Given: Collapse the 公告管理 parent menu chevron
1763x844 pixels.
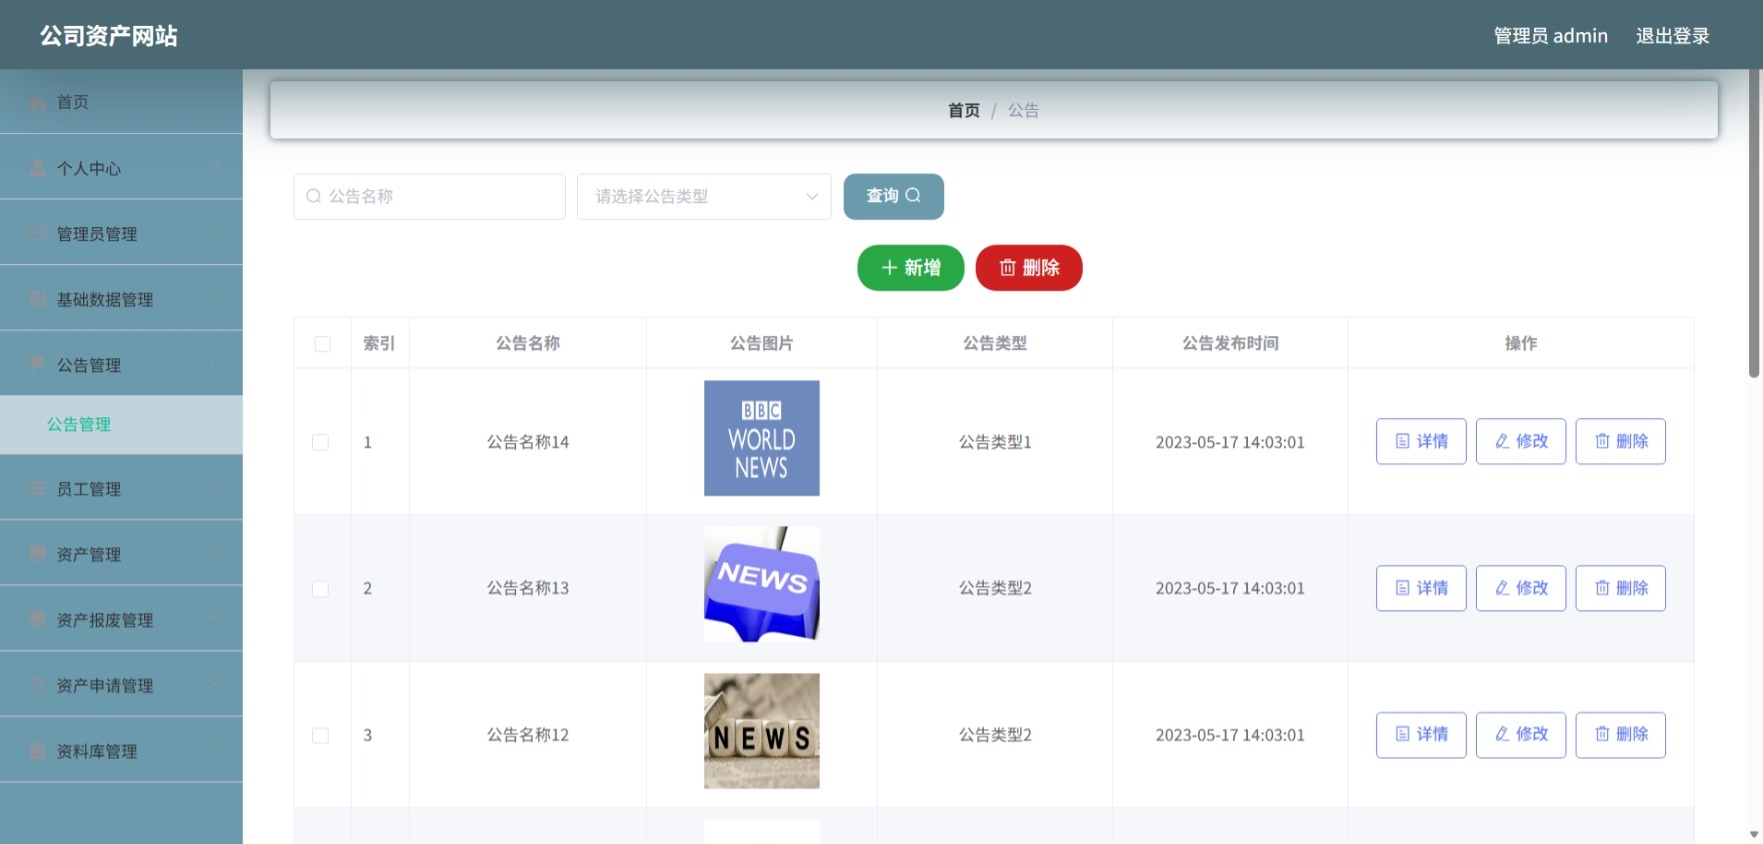Looking at the screenshot, I should (215, 362).
